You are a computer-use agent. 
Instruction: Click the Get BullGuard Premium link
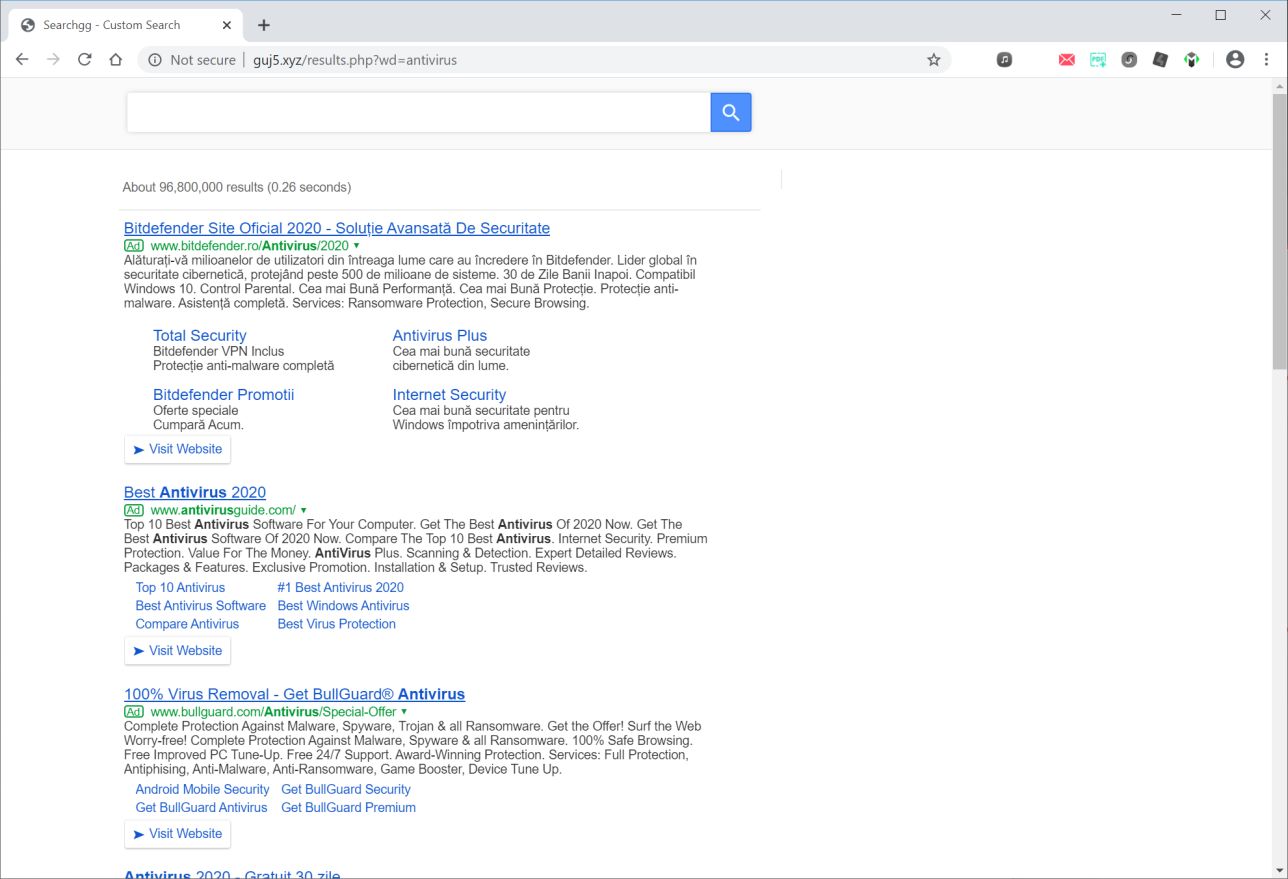pos(348,807)
